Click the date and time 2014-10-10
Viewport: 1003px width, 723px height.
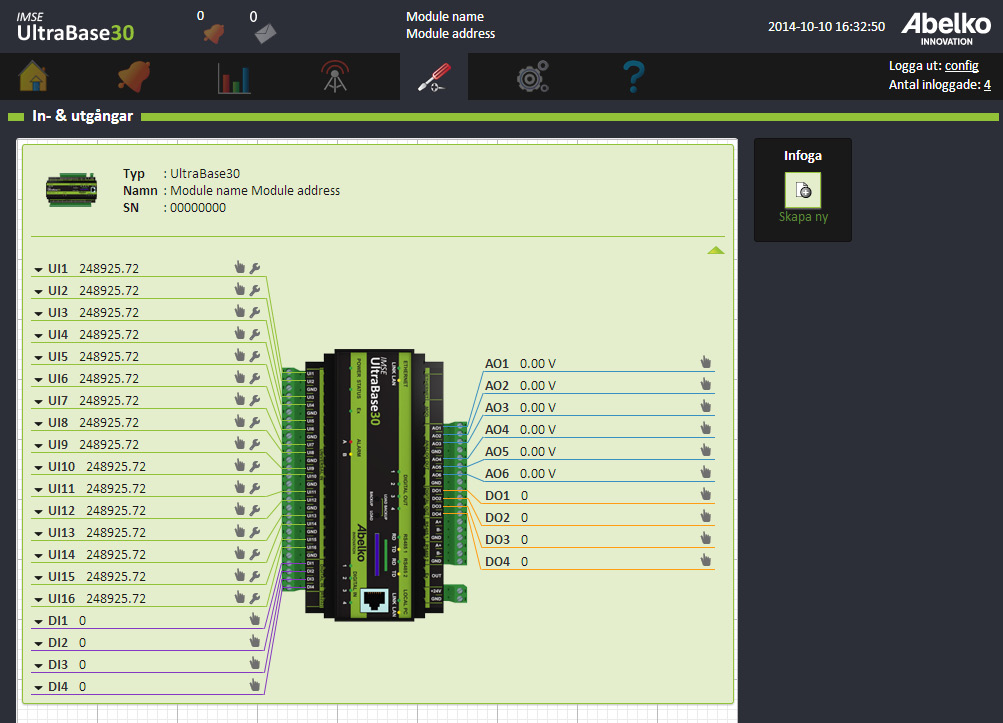[826, 26]
